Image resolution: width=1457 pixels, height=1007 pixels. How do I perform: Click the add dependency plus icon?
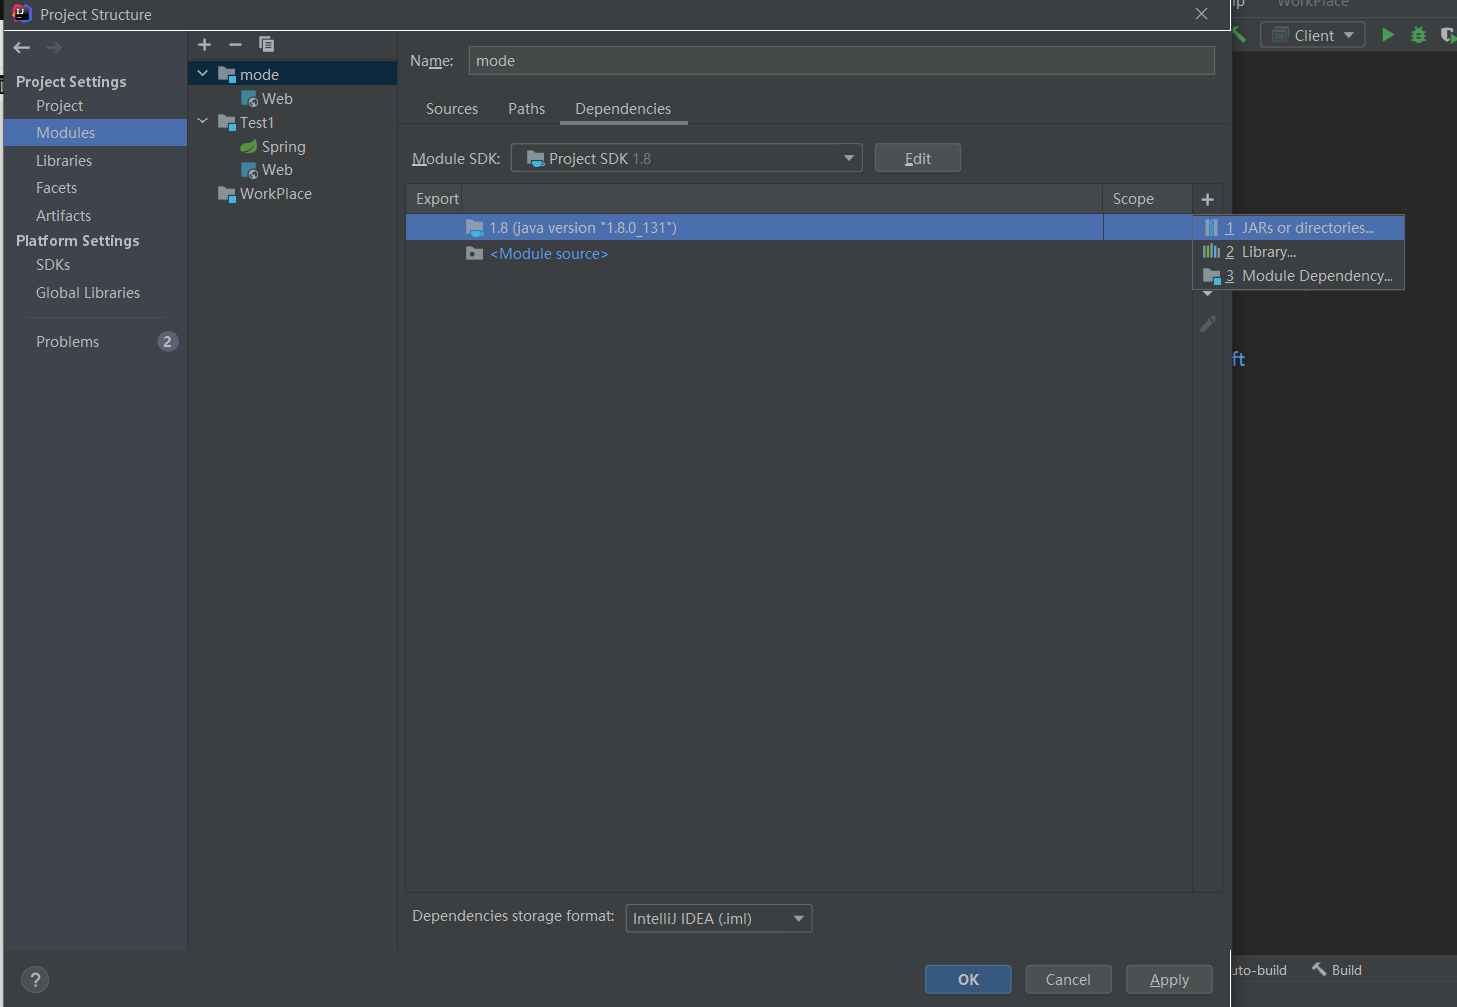coord(1207,199)
